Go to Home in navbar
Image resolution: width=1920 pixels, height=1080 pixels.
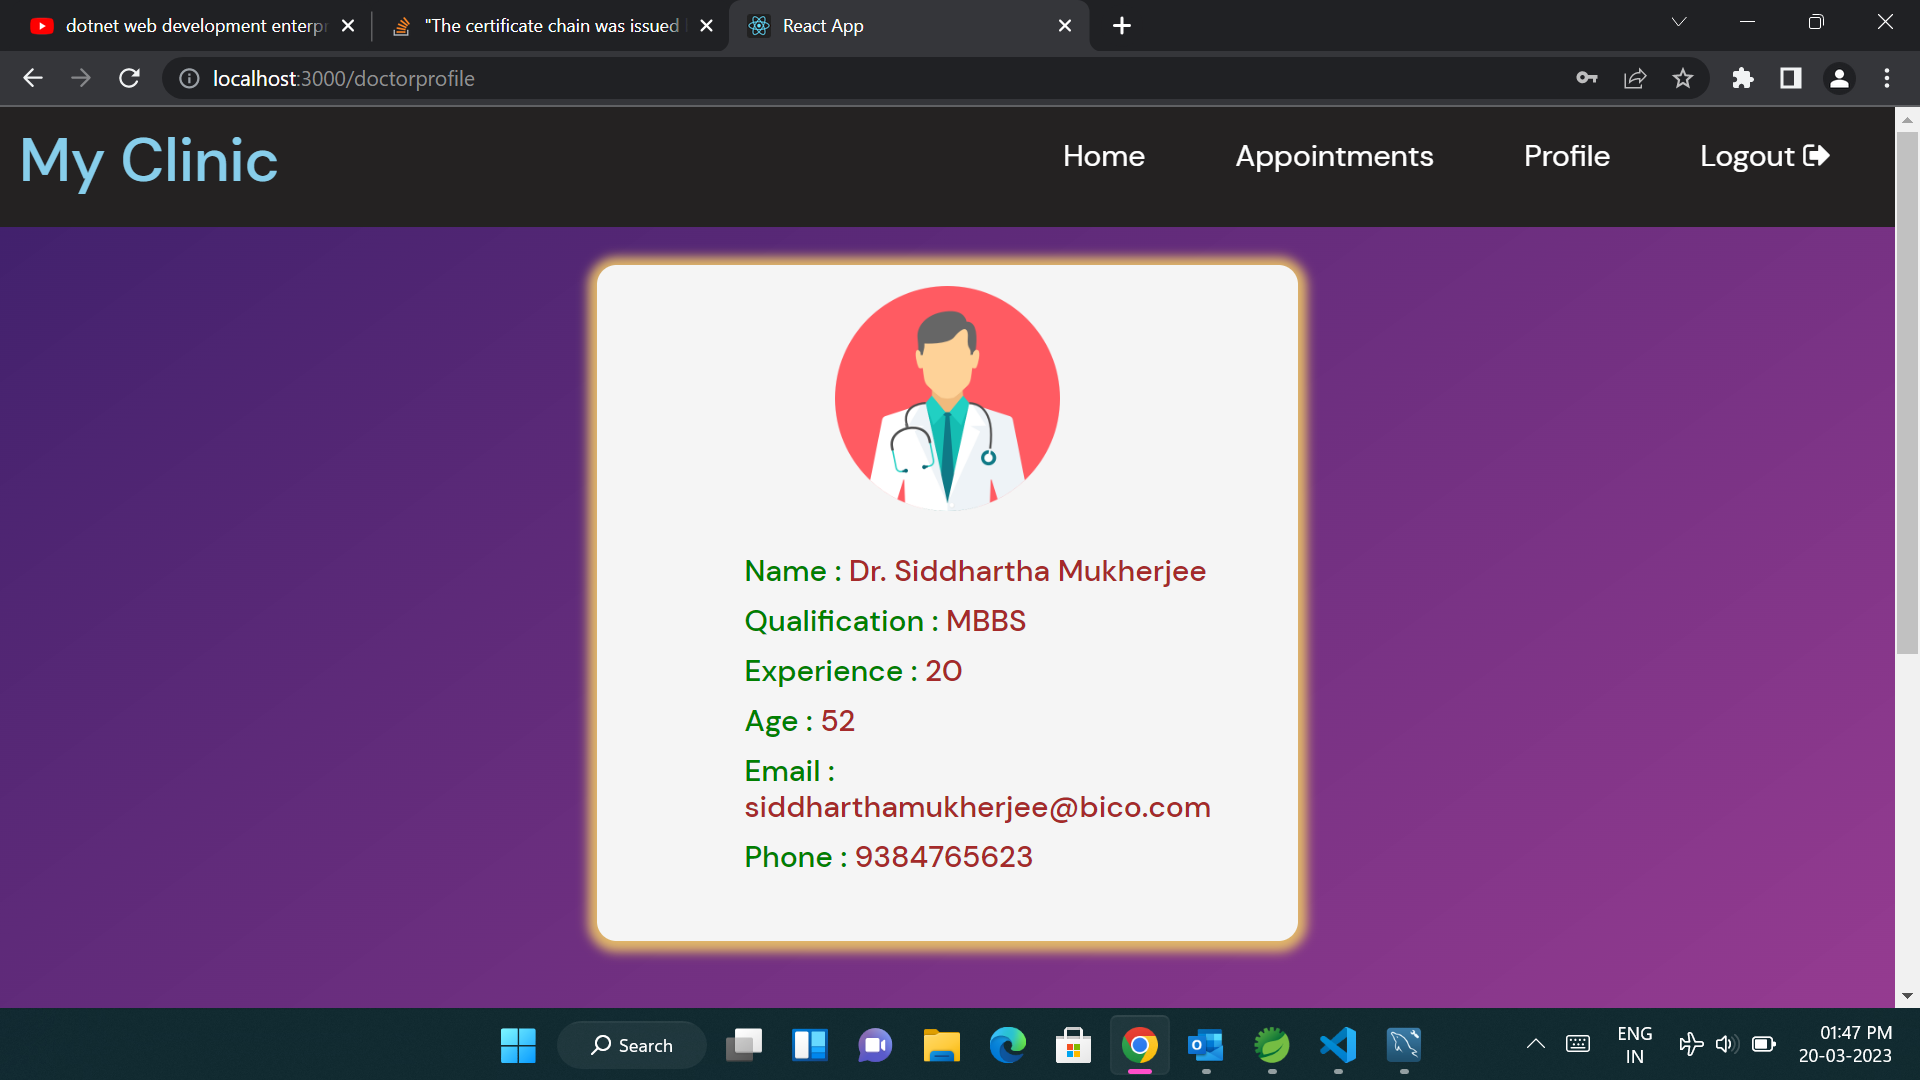[1104, 156]
